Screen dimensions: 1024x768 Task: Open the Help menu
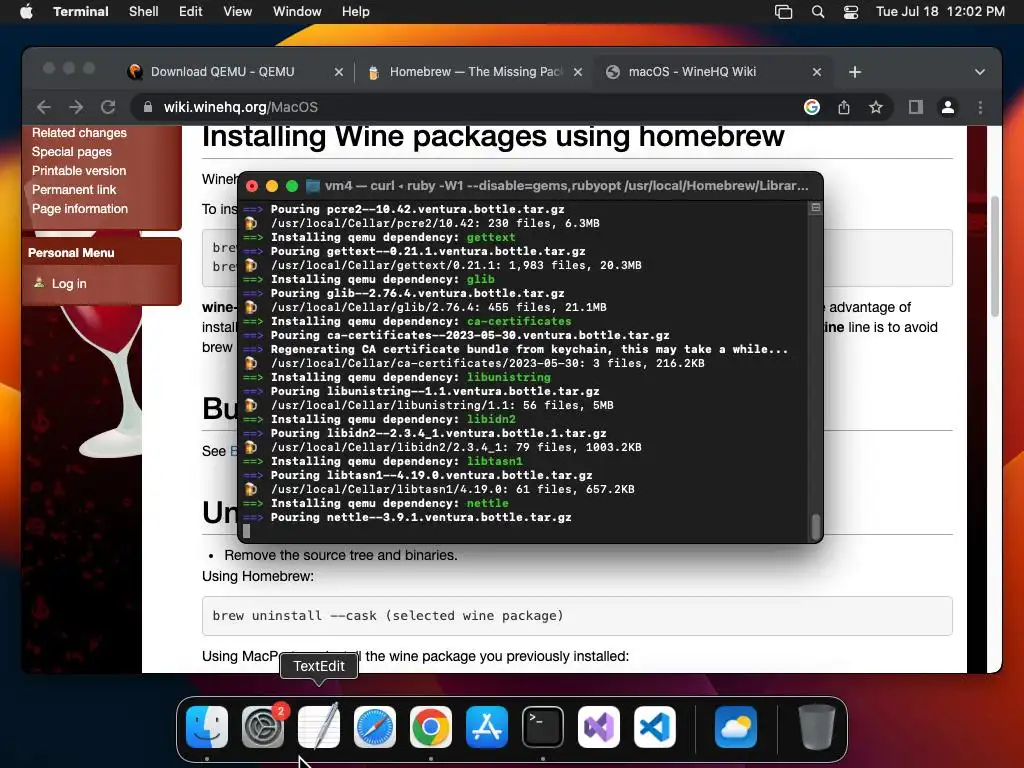click(x=355, y=12)
